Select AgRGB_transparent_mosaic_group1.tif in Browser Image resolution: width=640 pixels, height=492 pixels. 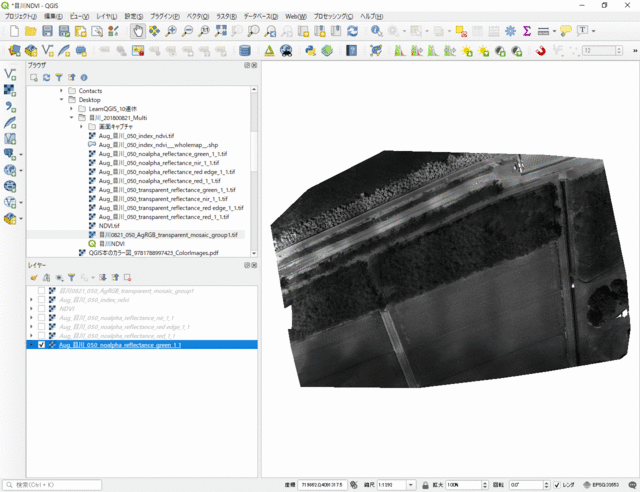(x=168, y=235)
